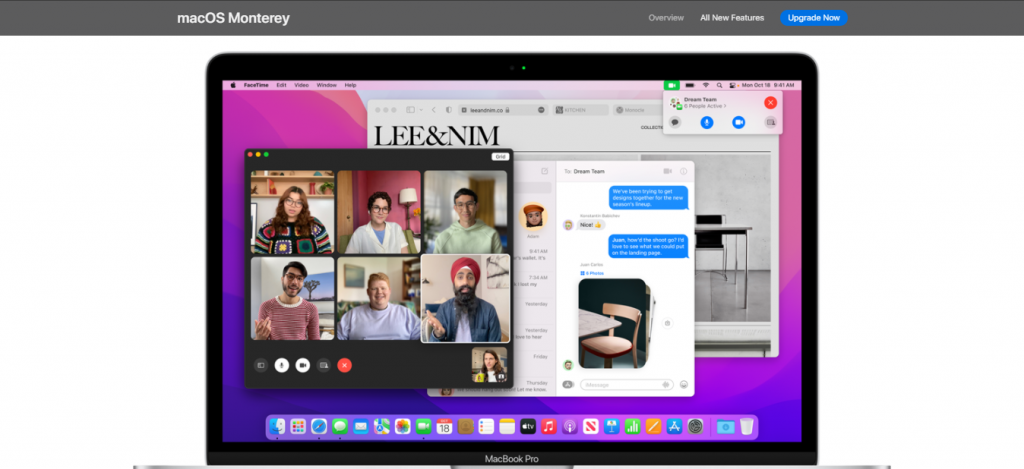Open Finder from the Dock
Viewport: 1024px width, 469px height.
coord(277,427)
